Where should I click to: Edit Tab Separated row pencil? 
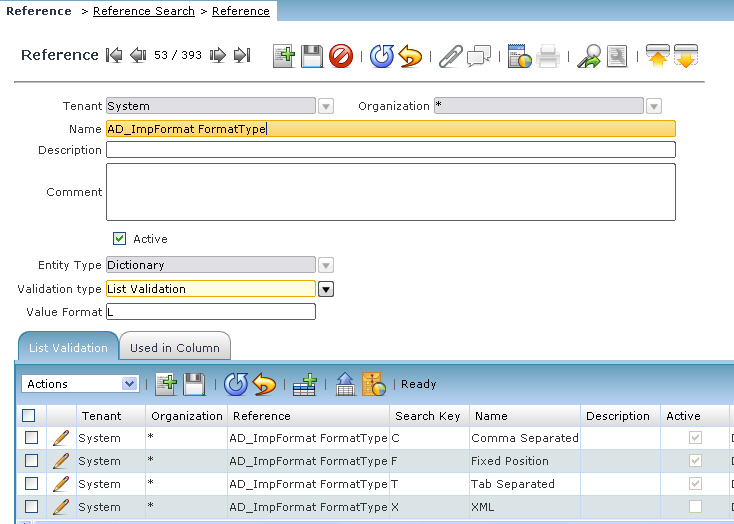[x=61, y=484]
